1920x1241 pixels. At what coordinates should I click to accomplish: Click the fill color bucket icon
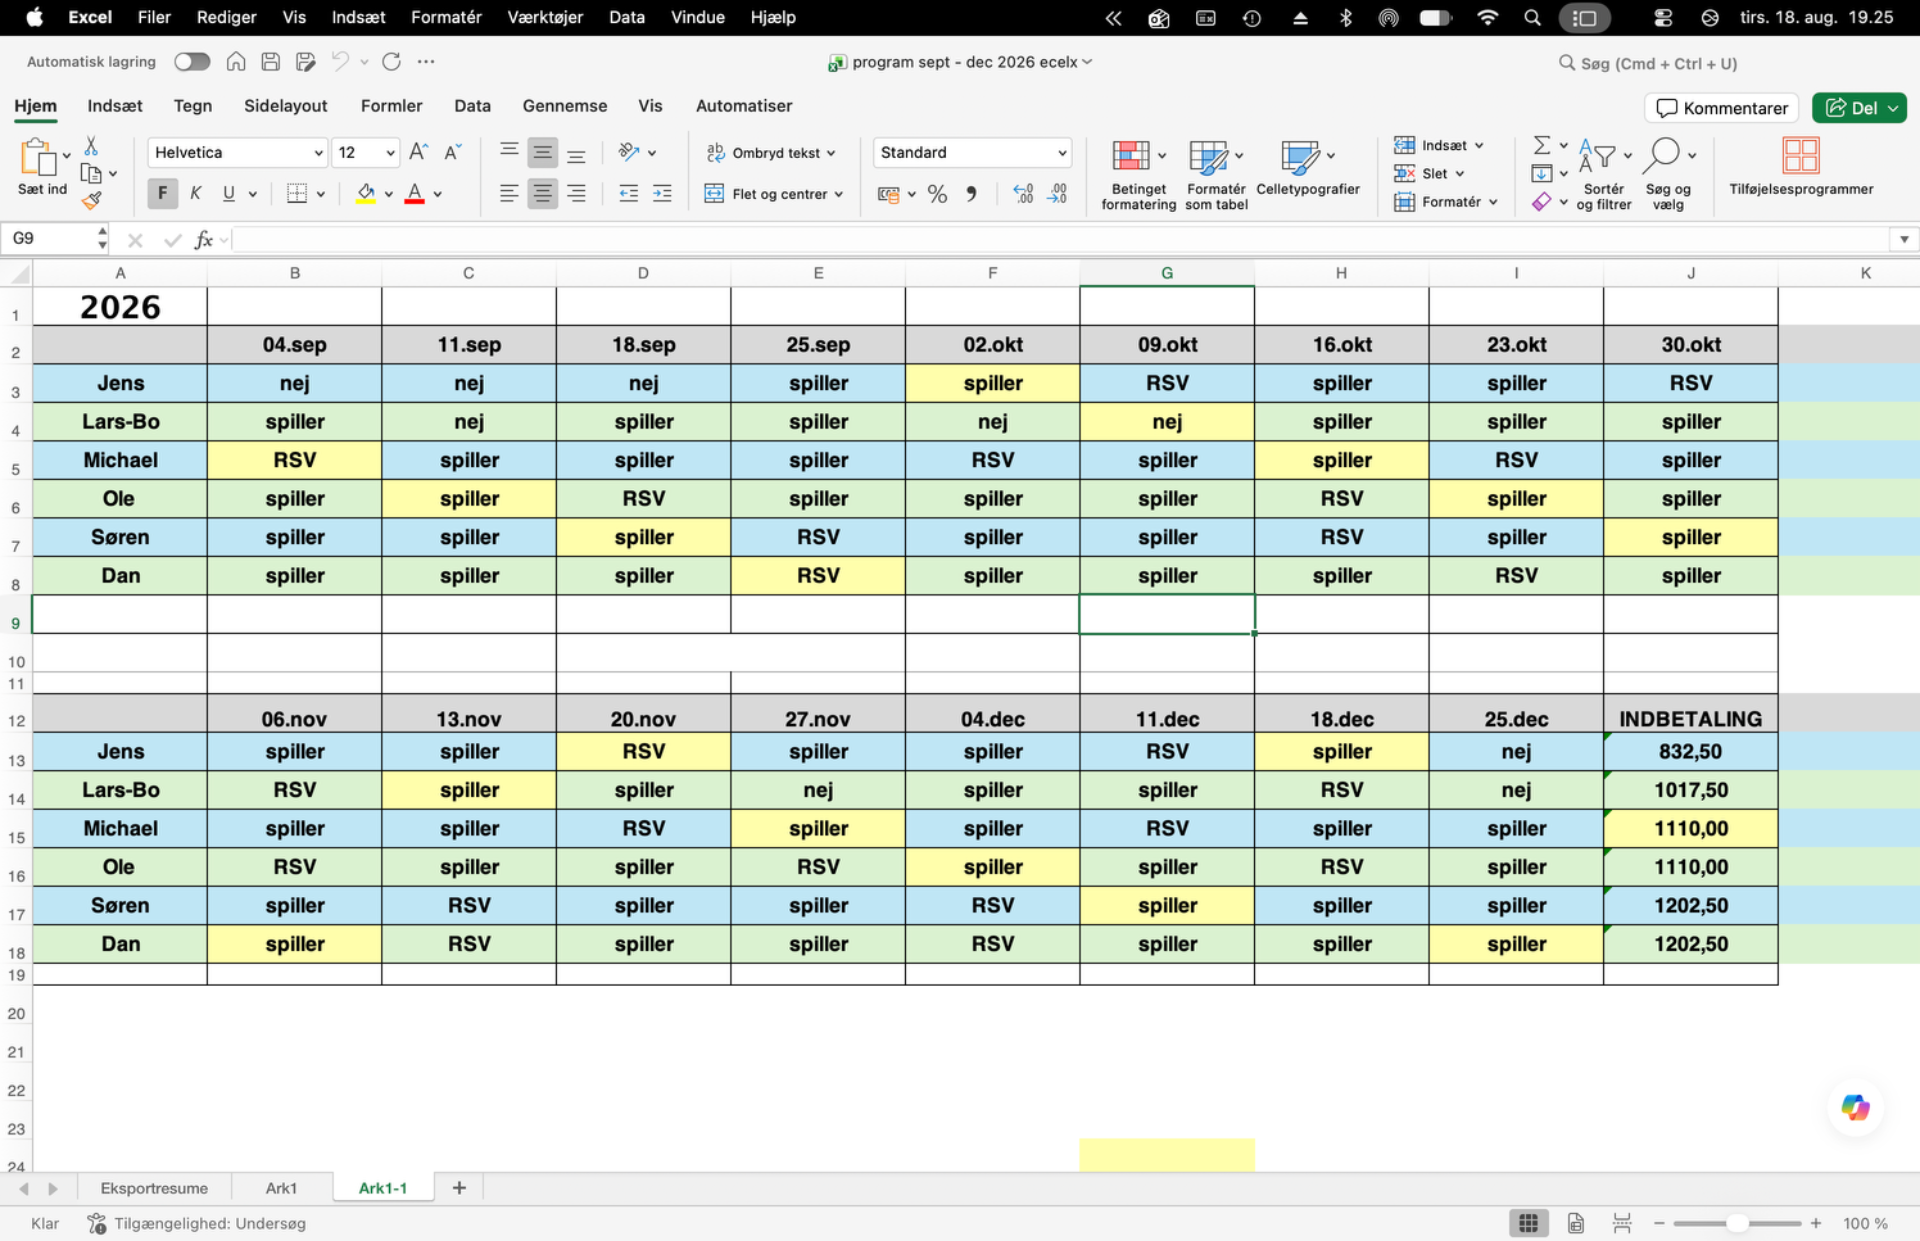point(366,193)
